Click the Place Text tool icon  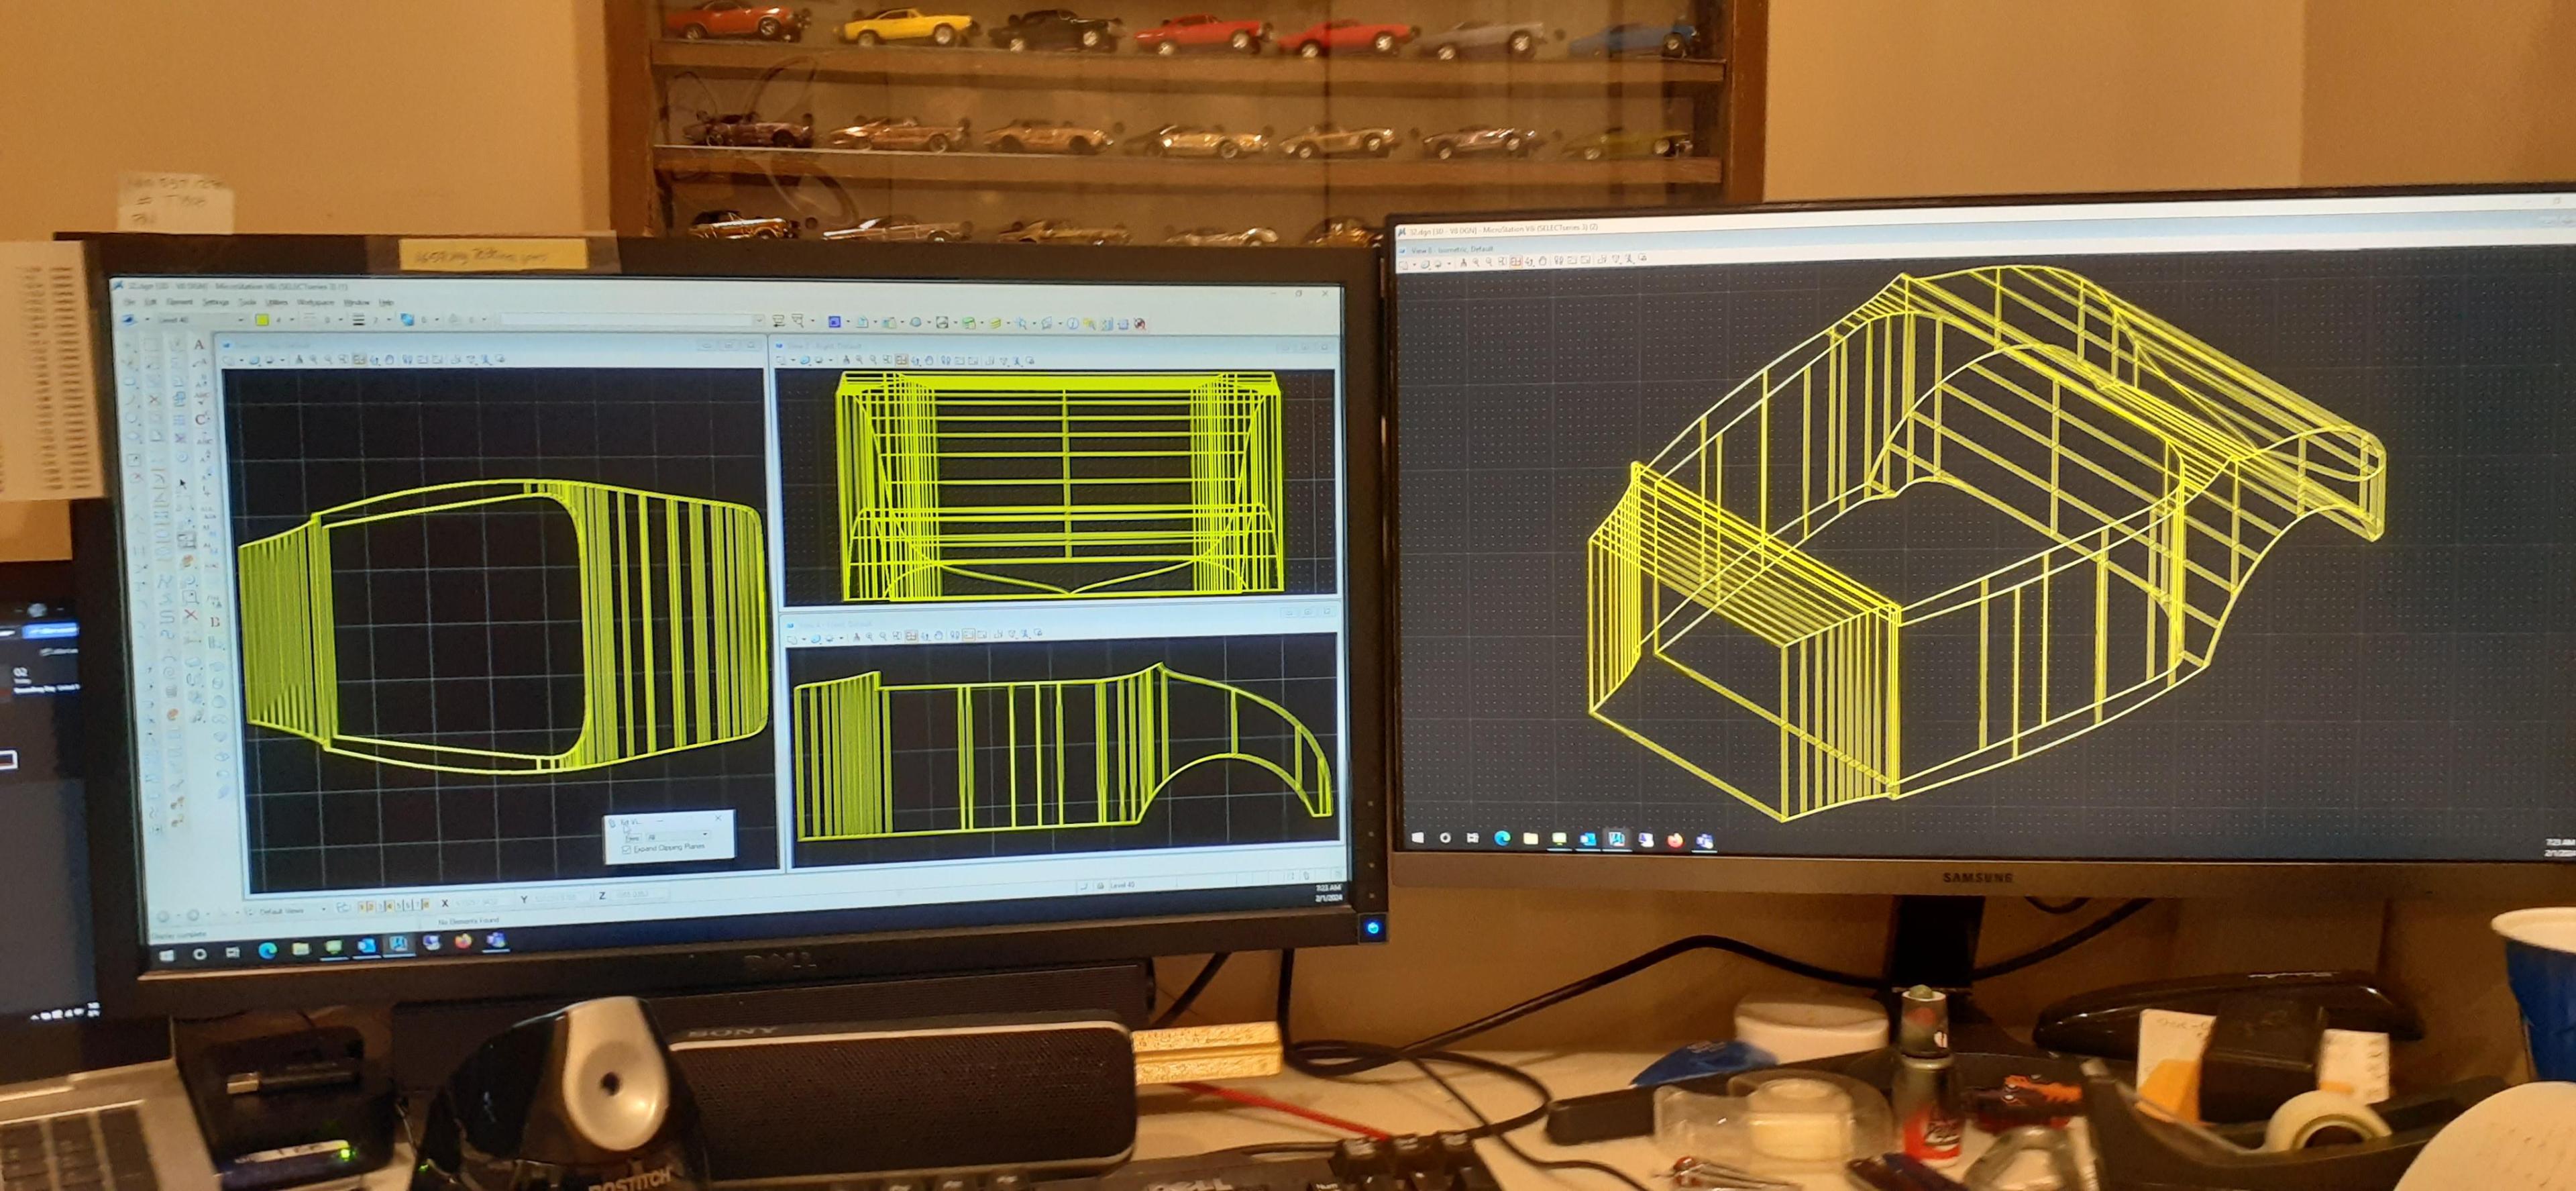coord(200,345)
